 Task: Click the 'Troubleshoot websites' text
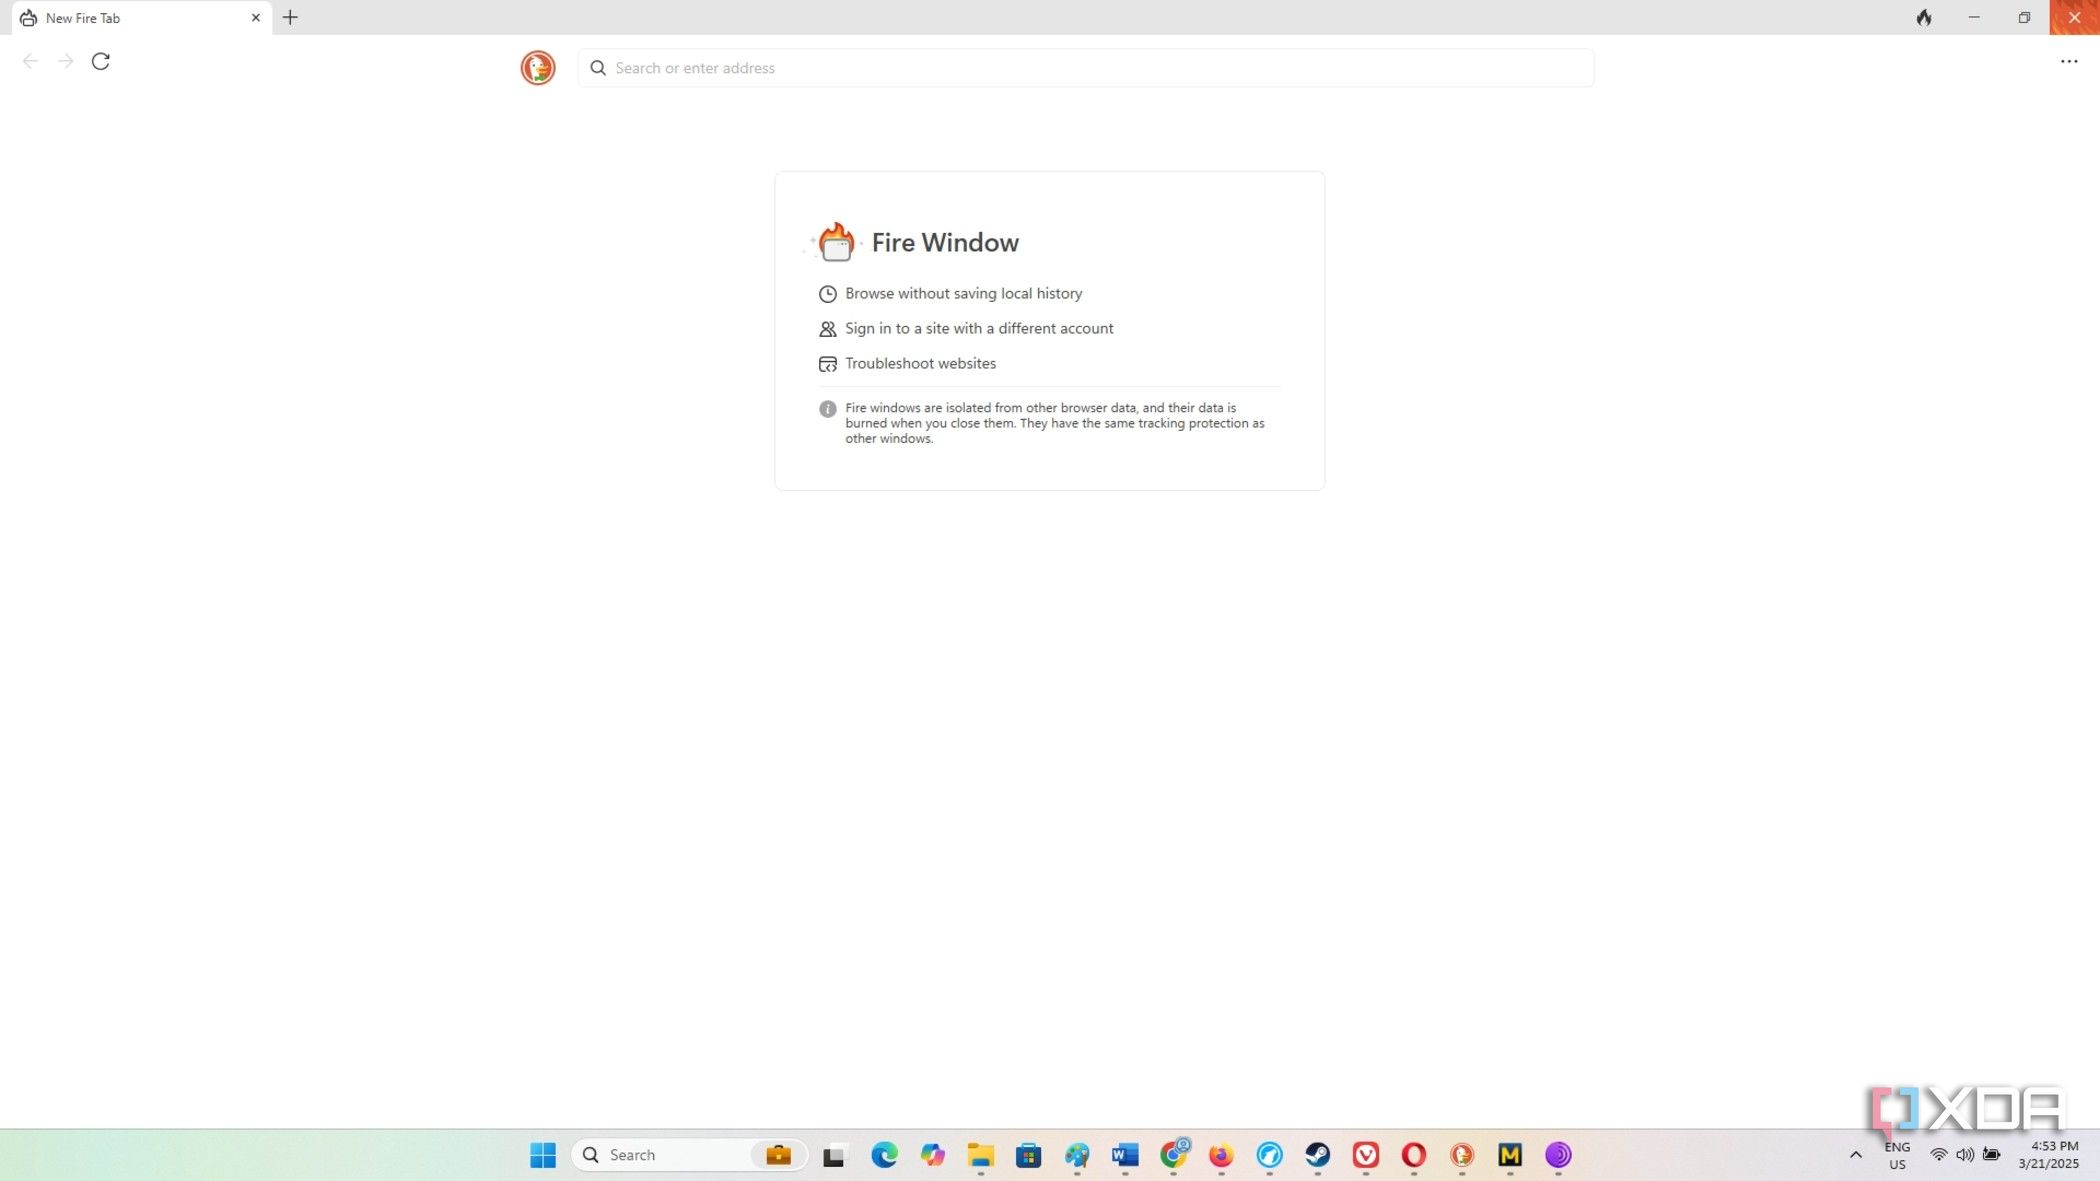(x=920, y=363)
